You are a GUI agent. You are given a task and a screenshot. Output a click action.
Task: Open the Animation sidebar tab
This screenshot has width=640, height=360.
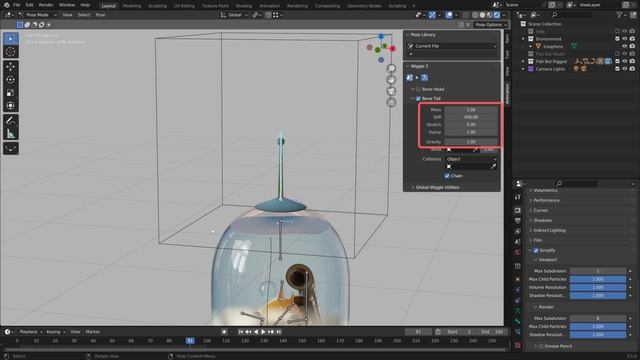coord(507,93)
